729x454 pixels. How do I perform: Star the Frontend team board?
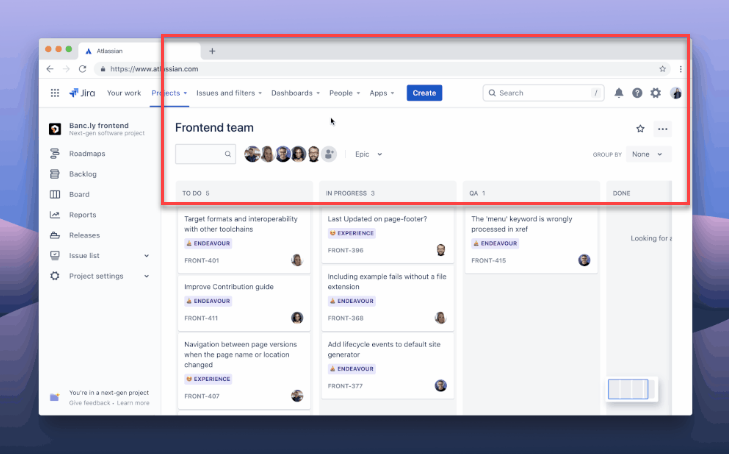640,129
